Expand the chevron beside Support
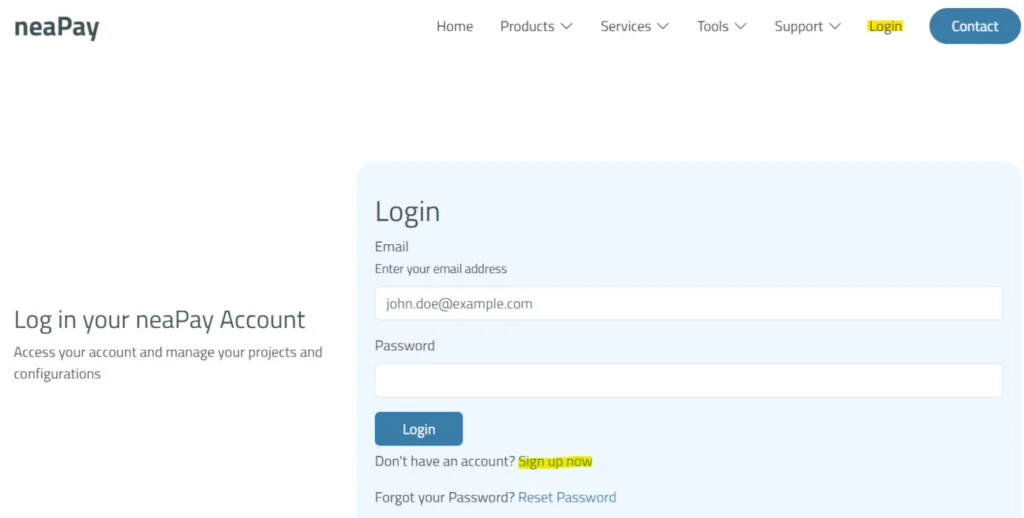Image resolution: width=1024 pixels, height=518 pixels. (835, 26)
